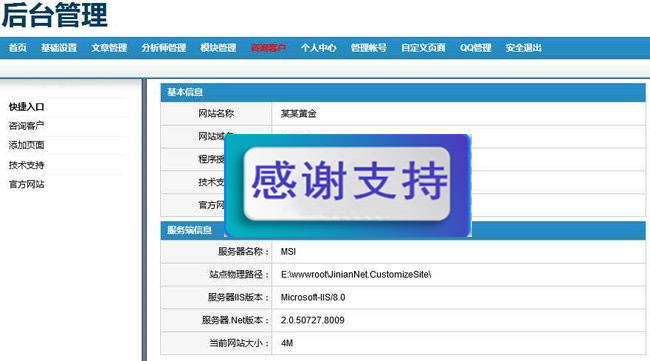Click the 服务端信息 section header
The image size is (650, 361).
coord(403,230)
